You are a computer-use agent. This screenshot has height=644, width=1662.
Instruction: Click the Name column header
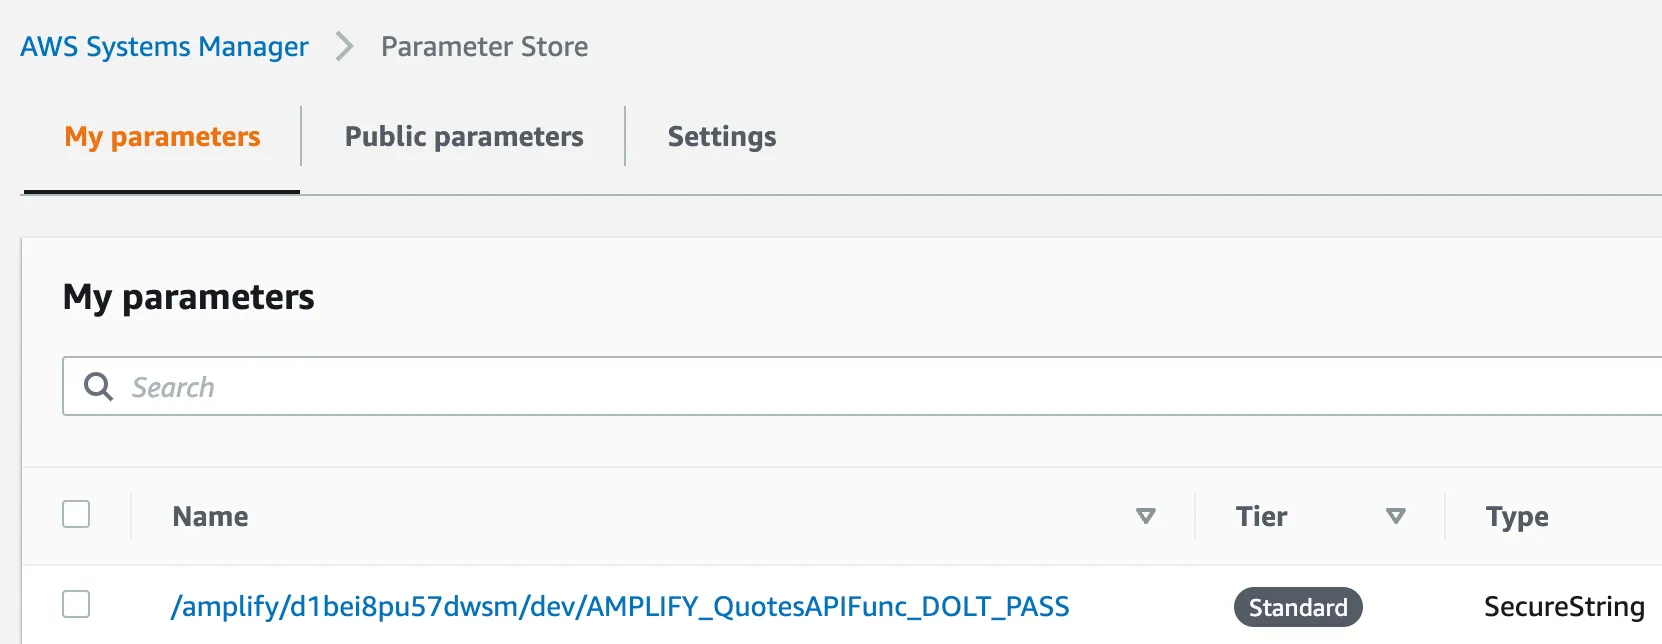pos(210,517)
